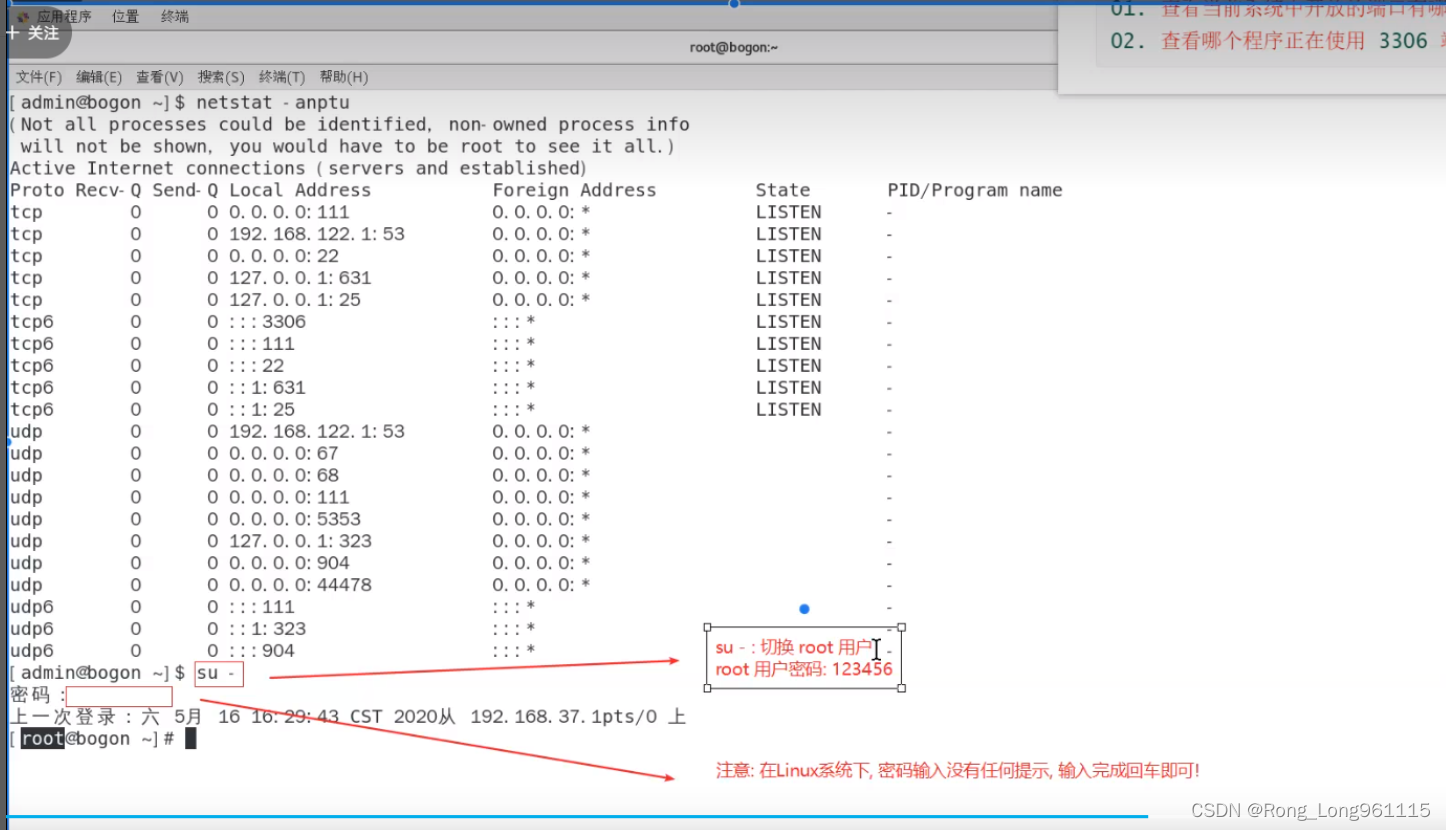This screenshot has width=1446, height=830.
Task: Select the udp6 ::1:323 address
Action: click(x=268, y=630)
